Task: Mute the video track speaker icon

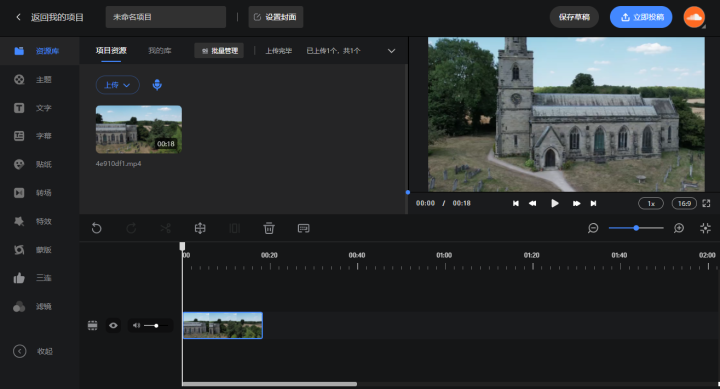Action: click(136, 326)
